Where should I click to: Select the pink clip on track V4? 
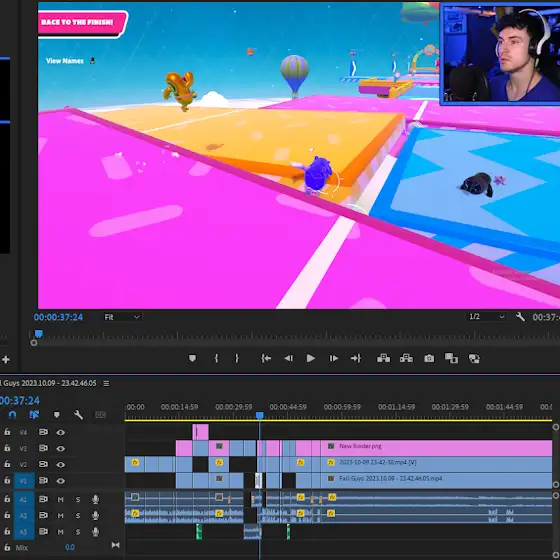point(200,432)
